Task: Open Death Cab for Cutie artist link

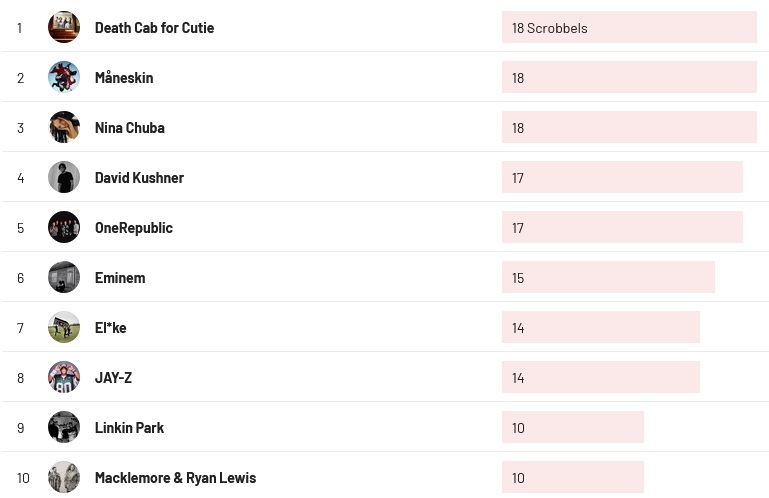Action: coord(154,28)
